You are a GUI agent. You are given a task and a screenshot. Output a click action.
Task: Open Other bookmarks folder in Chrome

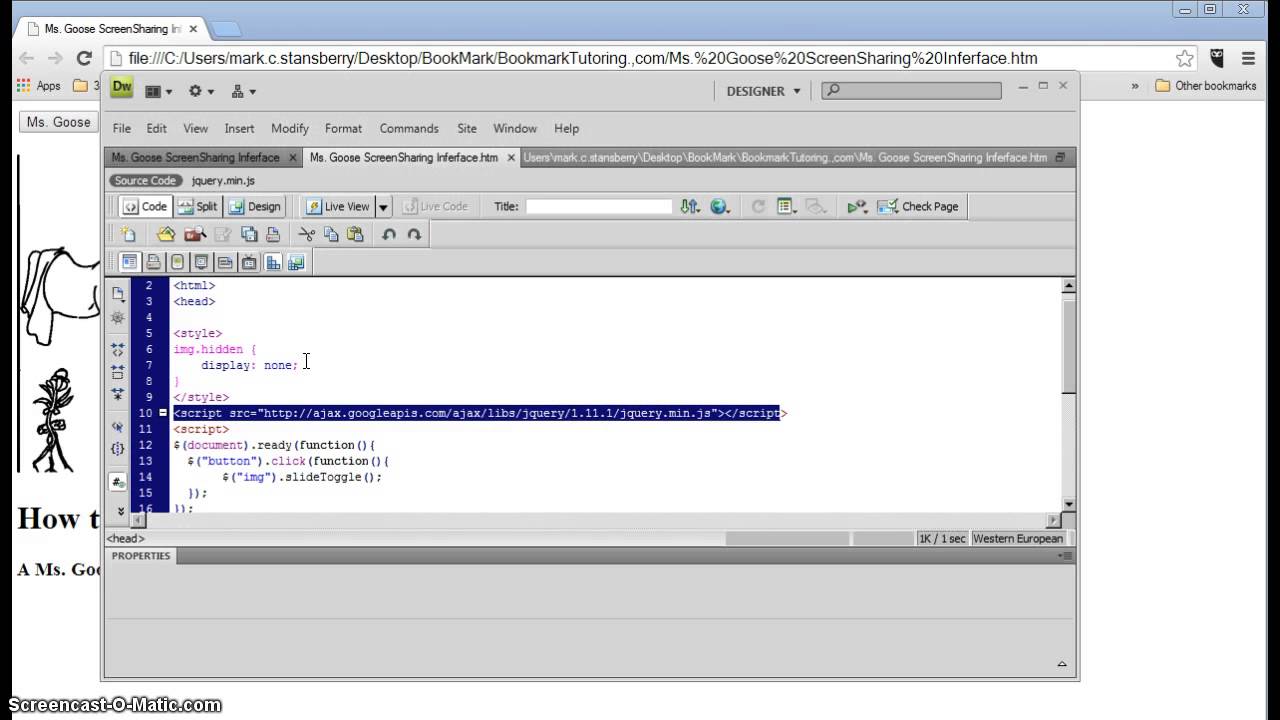[x=1205, y=86]
